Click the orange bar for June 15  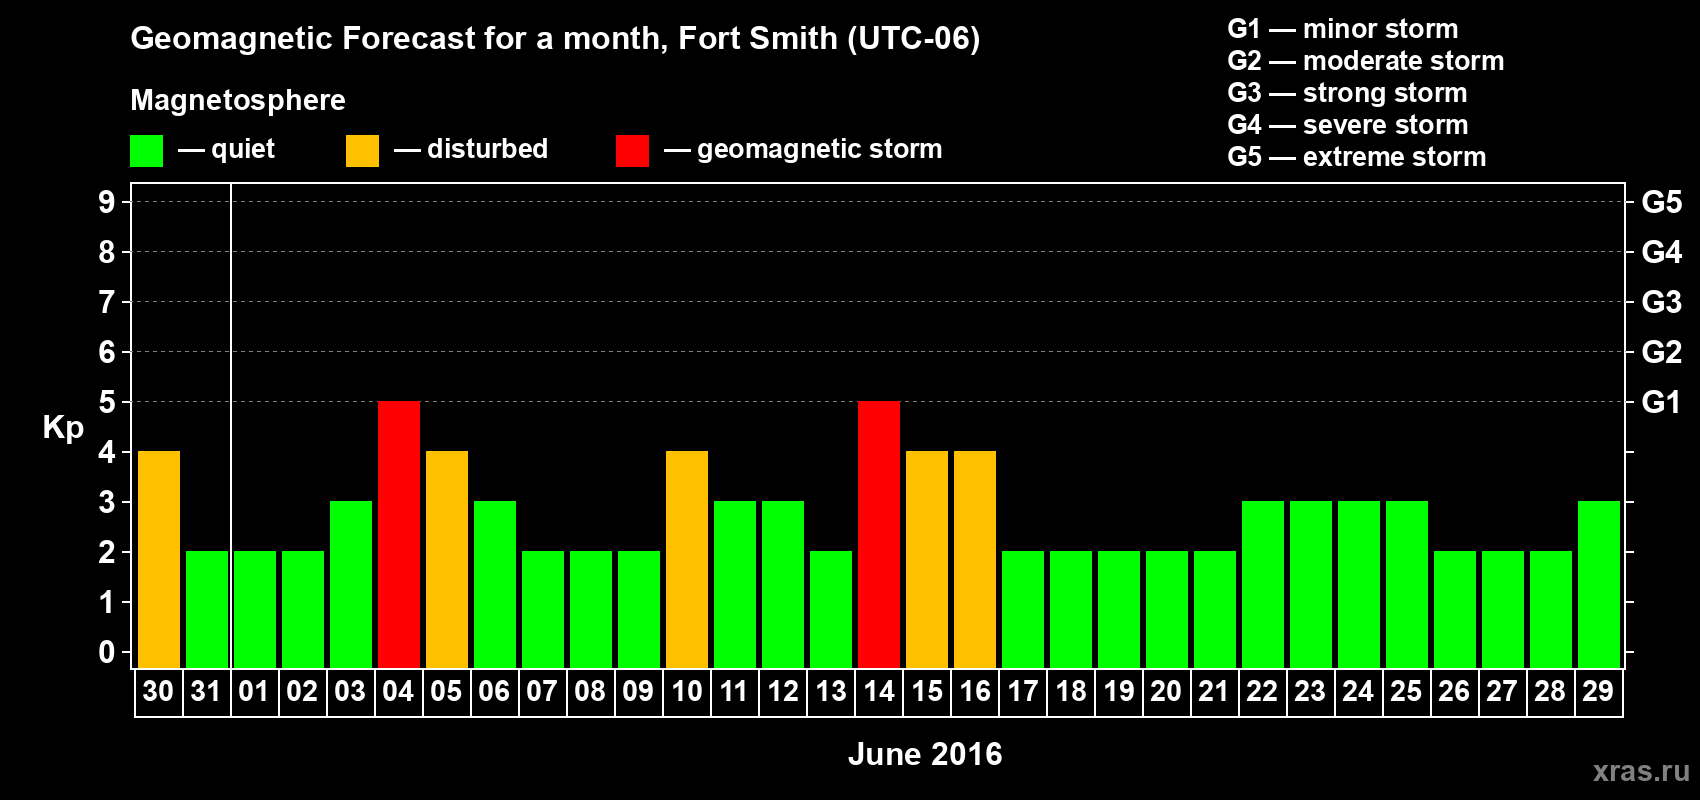927,560
